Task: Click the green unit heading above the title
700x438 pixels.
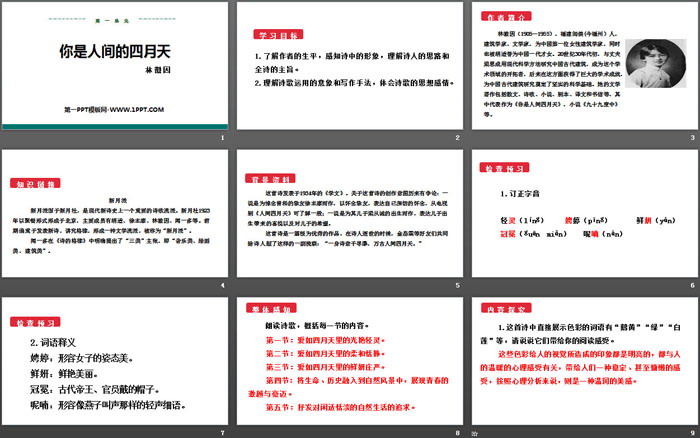Action: tap(112, 21)
